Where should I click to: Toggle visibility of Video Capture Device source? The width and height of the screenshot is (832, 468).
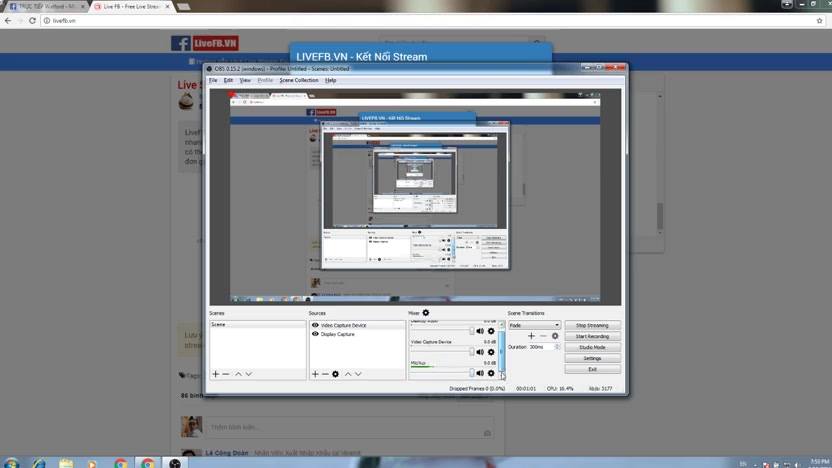315,325
